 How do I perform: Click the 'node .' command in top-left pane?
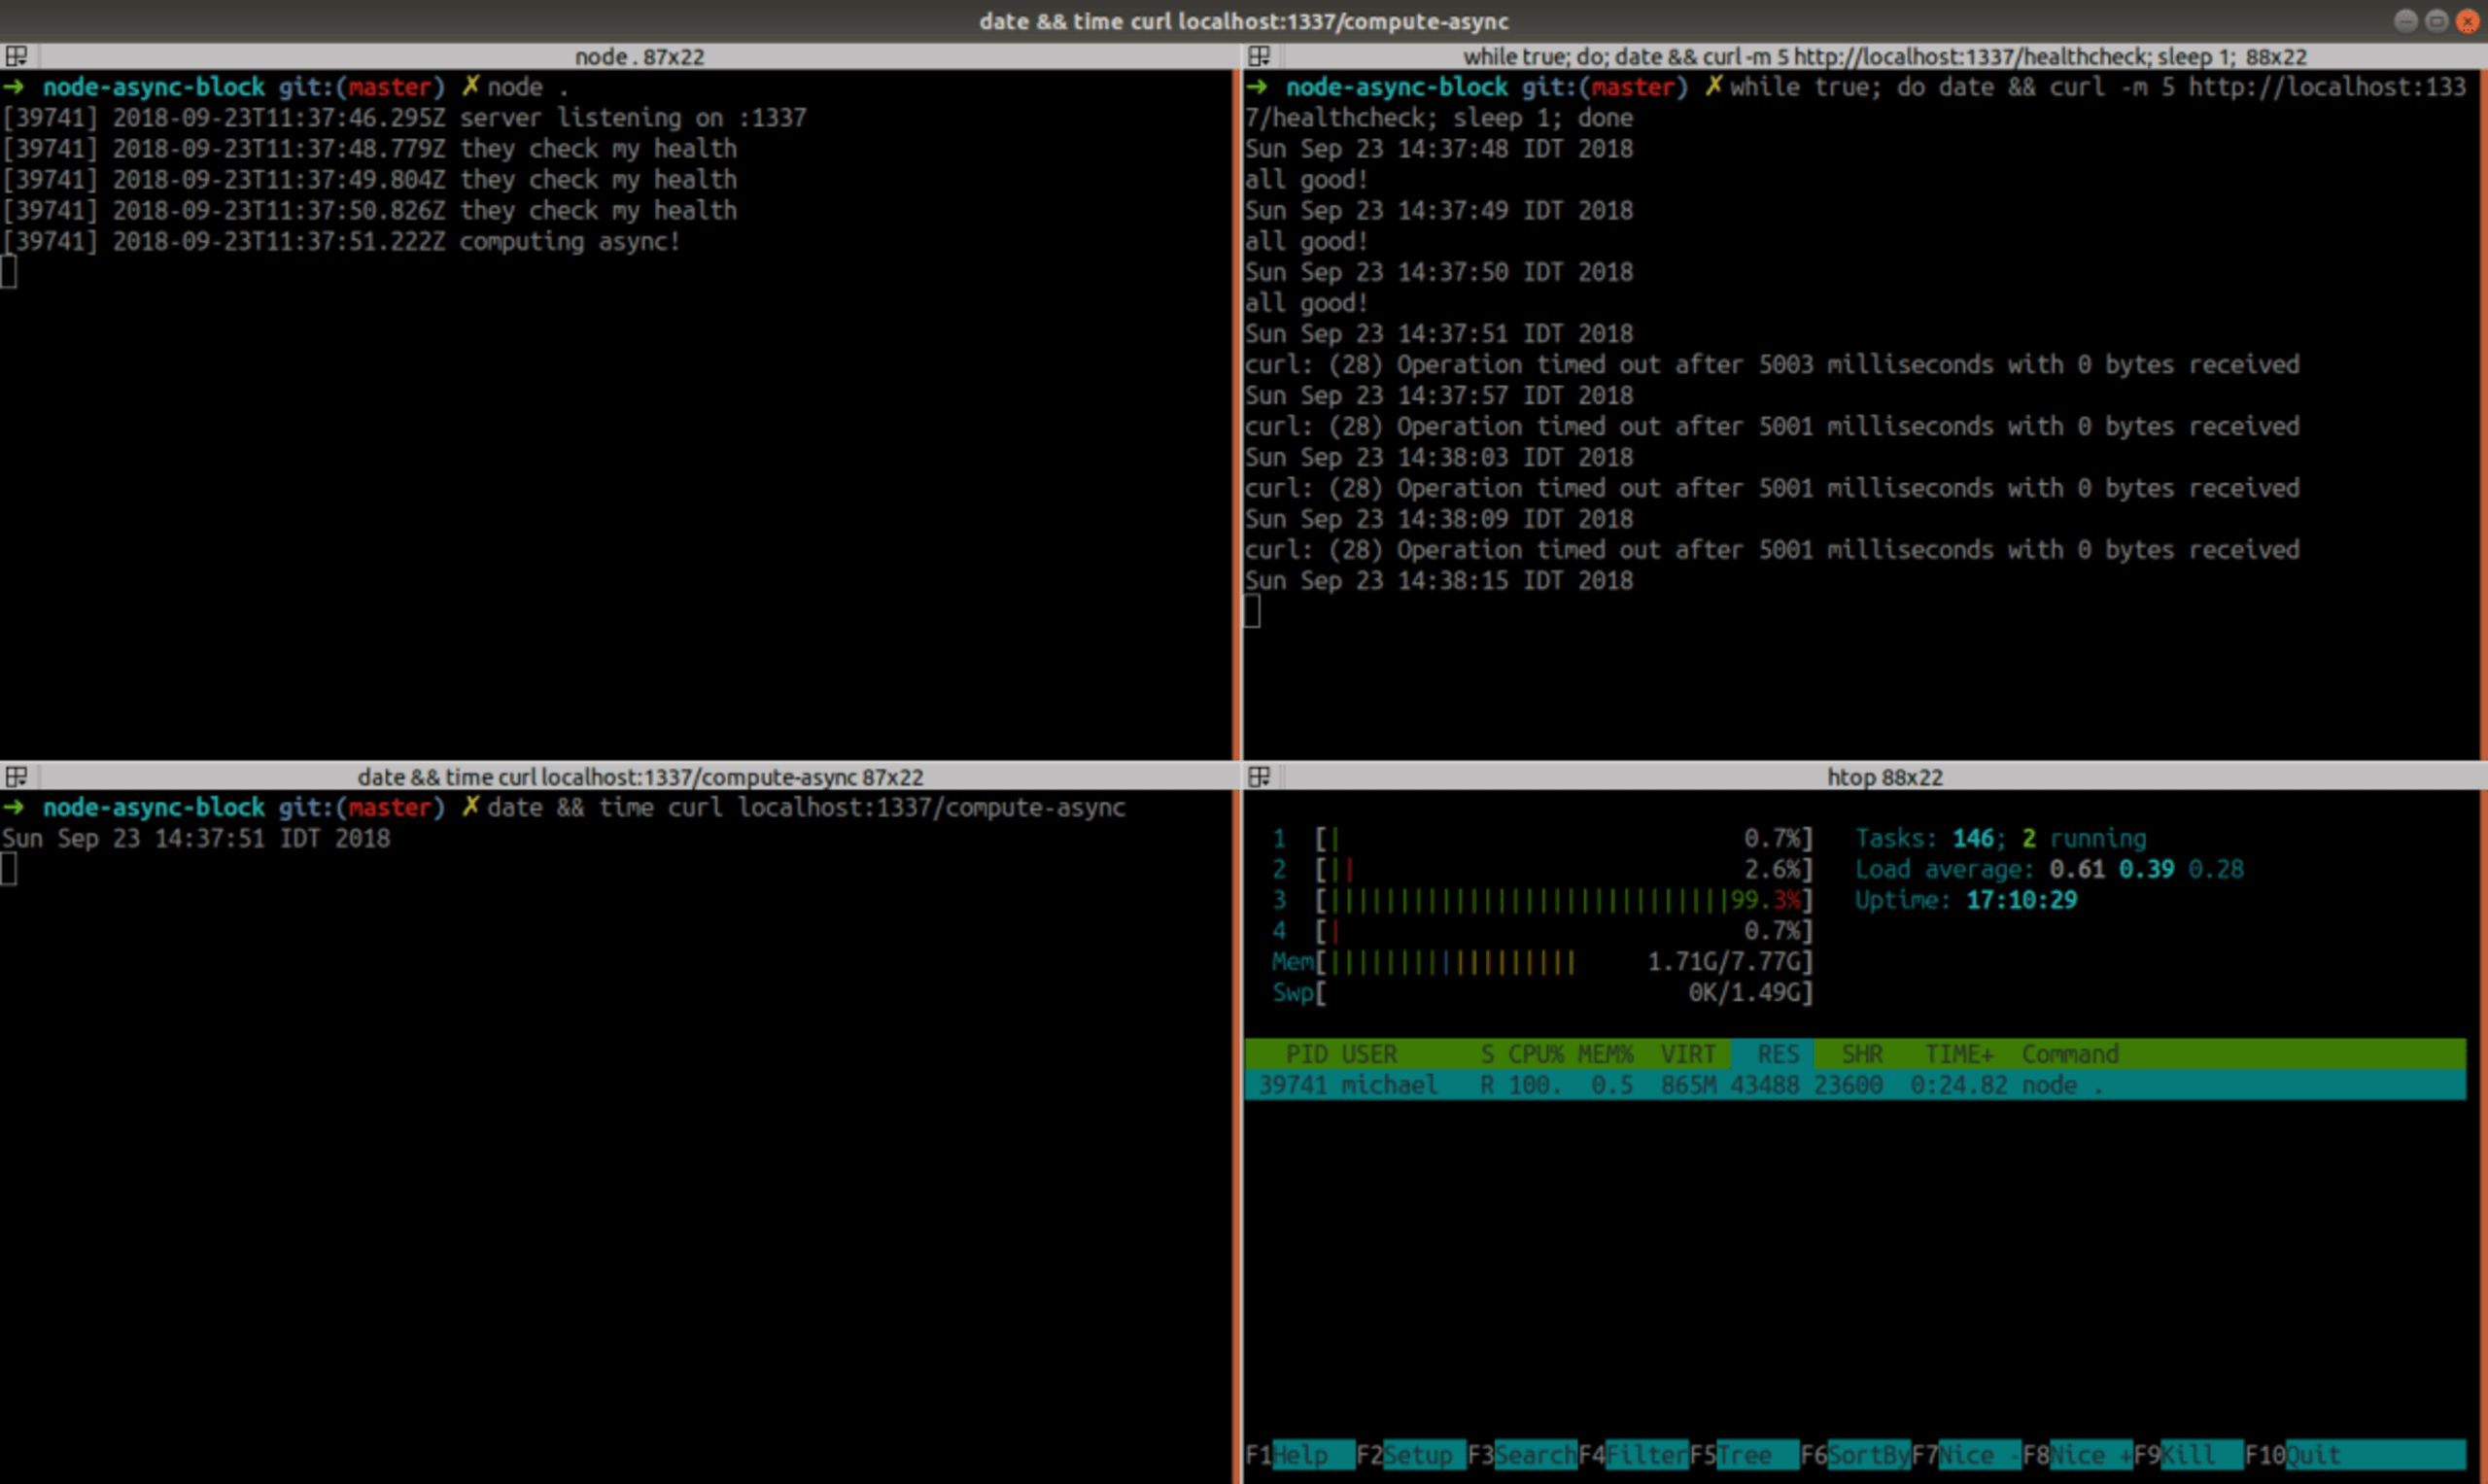tap(528, 87)
